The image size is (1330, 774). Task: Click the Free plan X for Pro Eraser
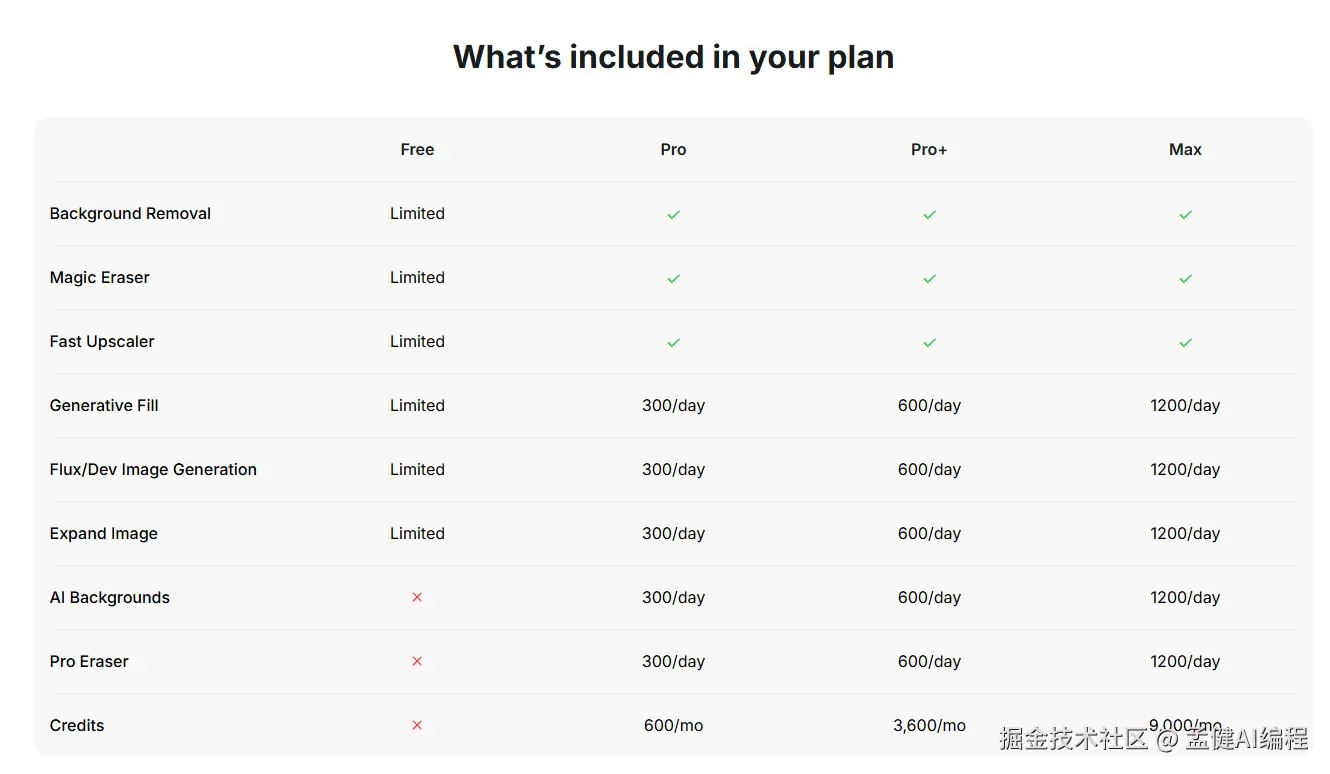(417, 661)
